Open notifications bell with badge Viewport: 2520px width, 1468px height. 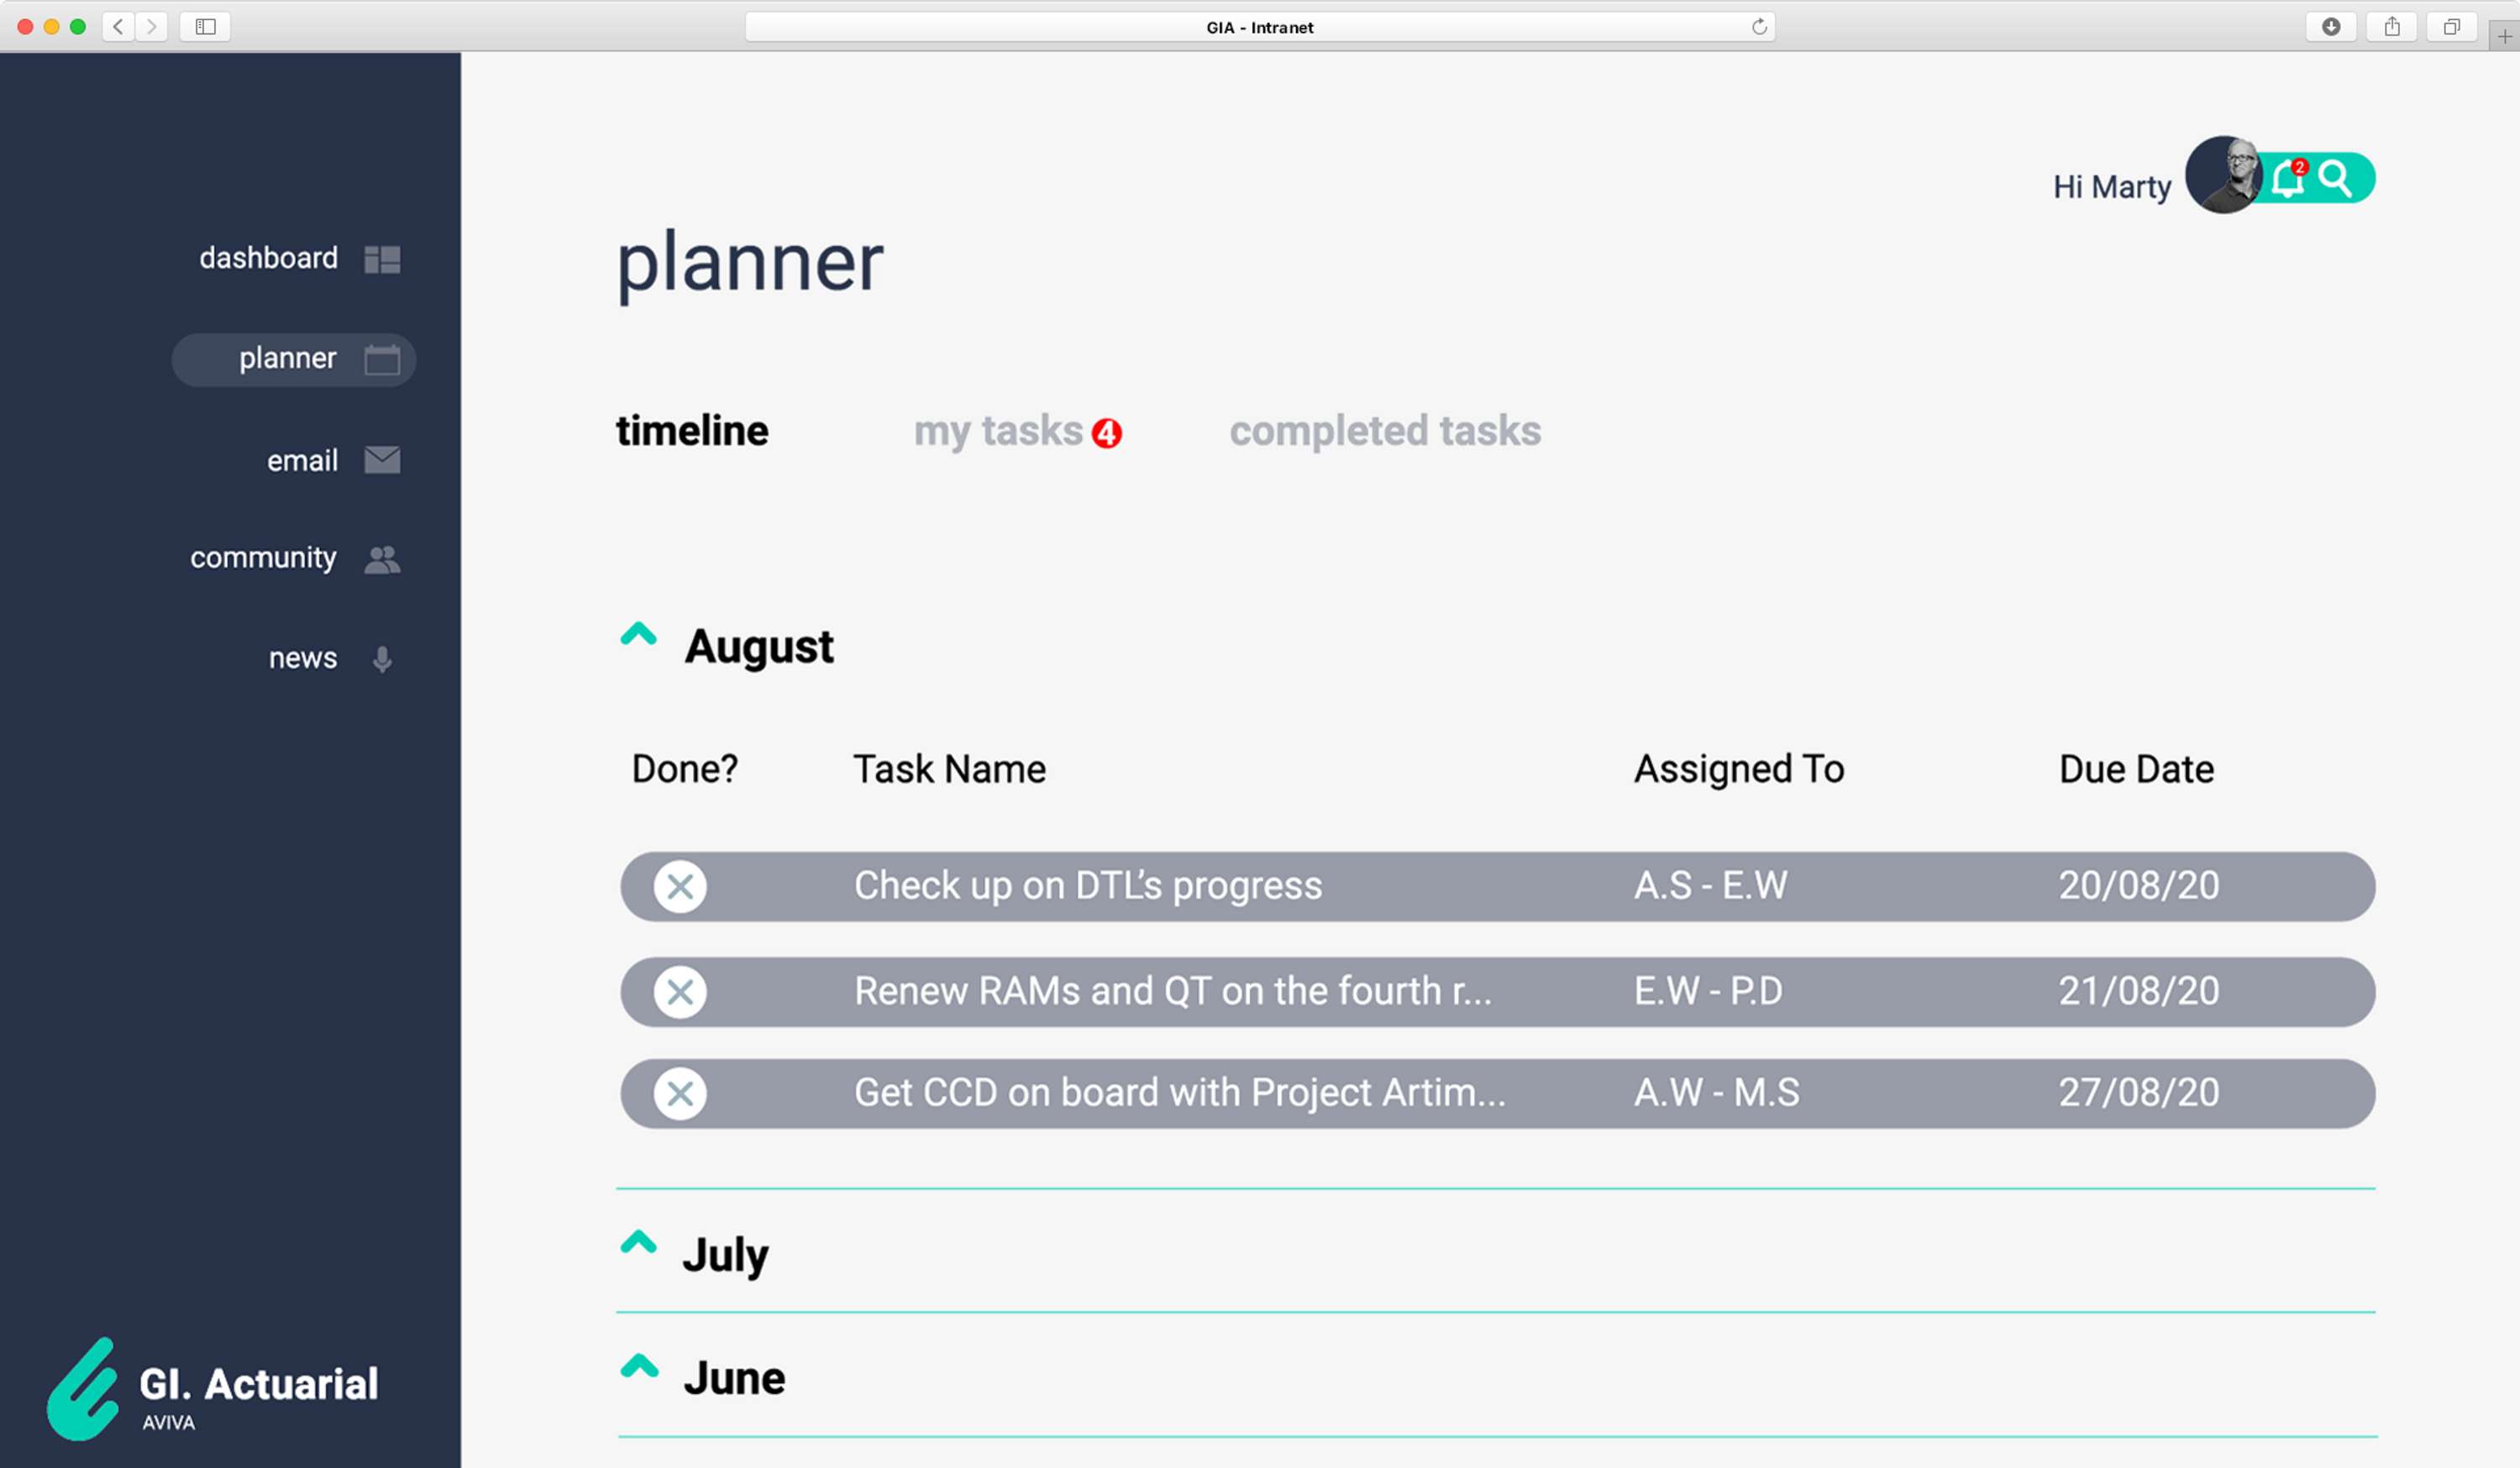click(2288, 179)
